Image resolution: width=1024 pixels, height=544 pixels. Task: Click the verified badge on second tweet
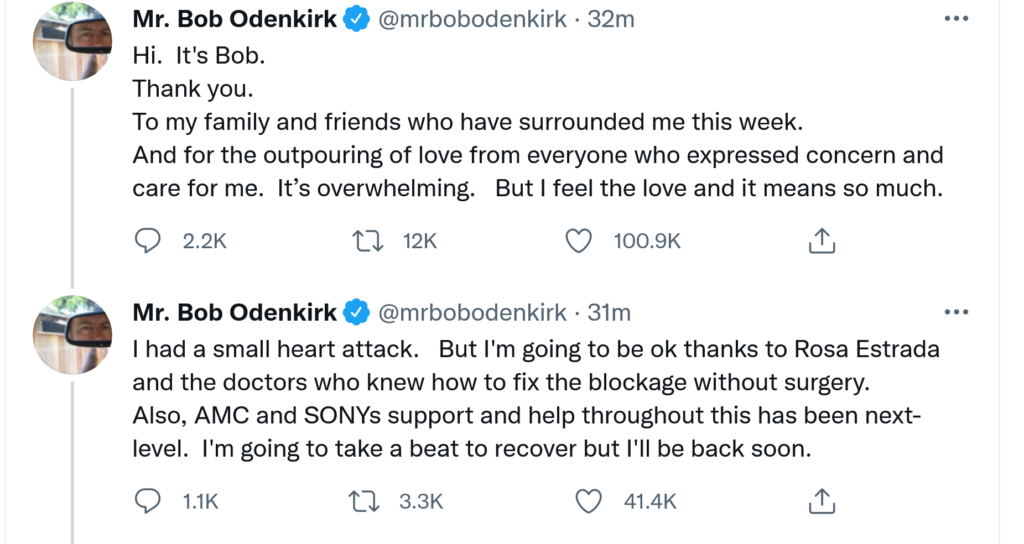(x=356, y=313)
